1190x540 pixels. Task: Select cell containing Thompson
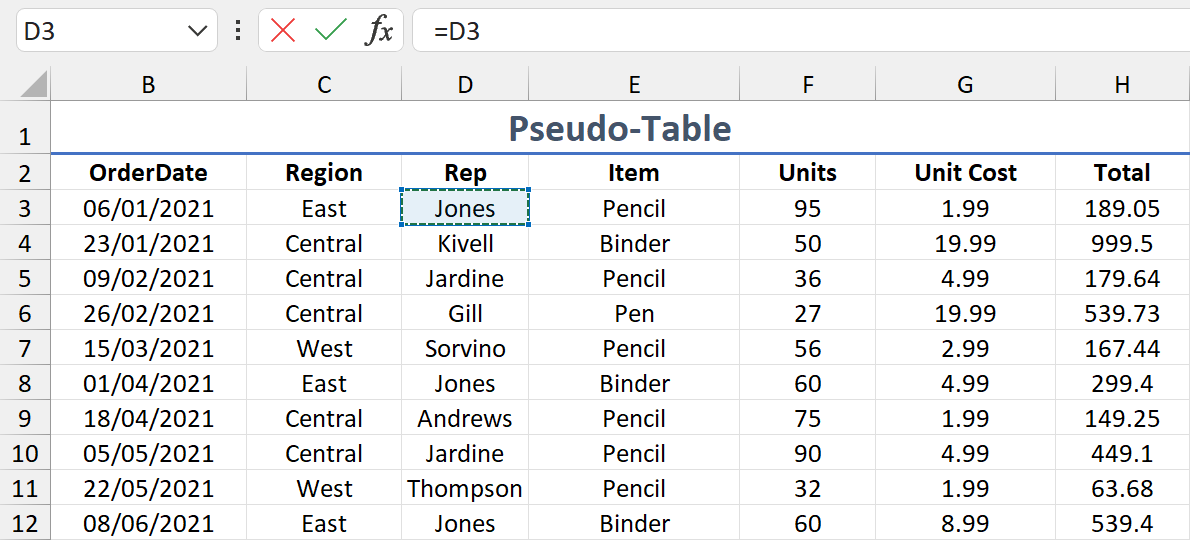coord(465,489)
